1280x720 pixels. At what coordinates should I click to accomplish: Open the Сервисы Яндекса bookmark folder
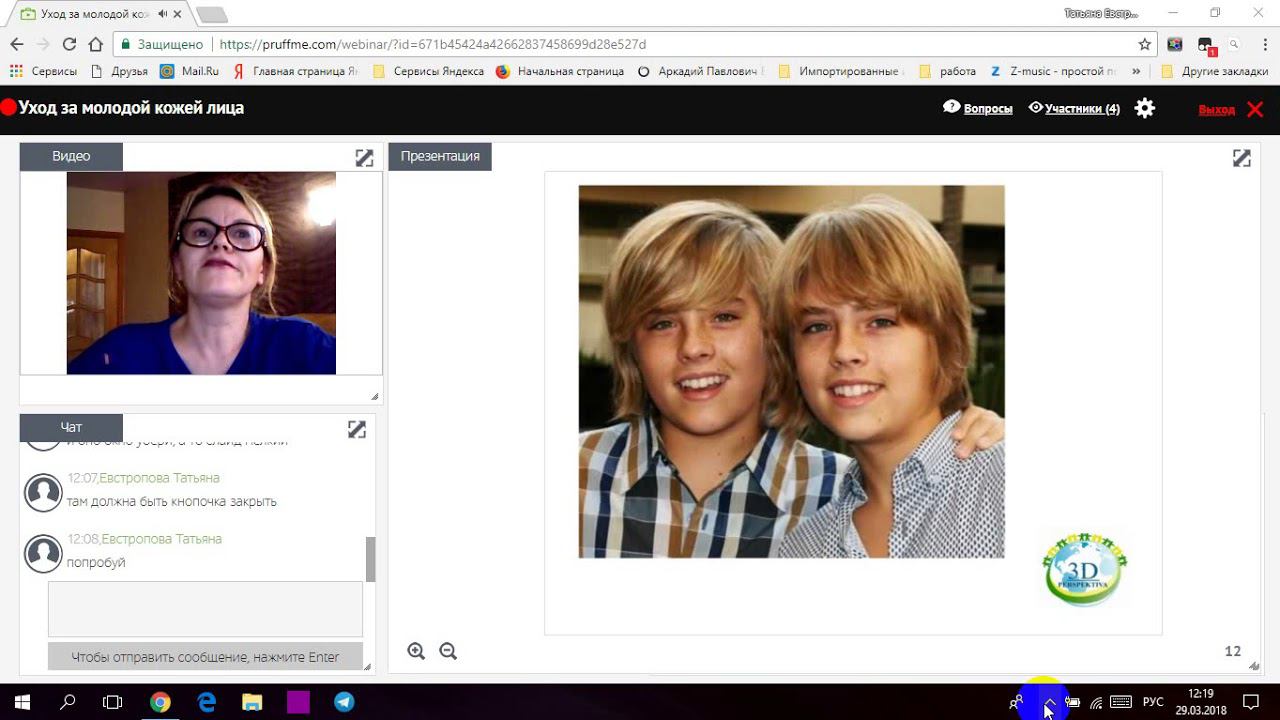[x=428, y=71]
